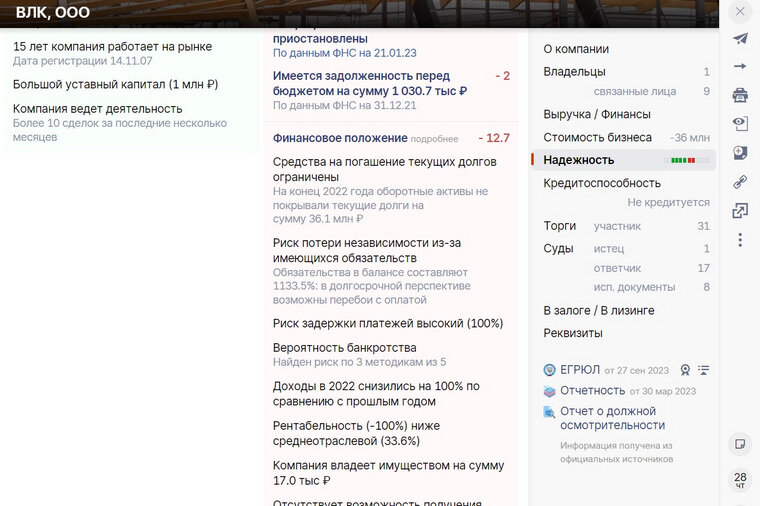Open the Отчетность link
This screenshot has height=506, width=760.
coord(592,391)
